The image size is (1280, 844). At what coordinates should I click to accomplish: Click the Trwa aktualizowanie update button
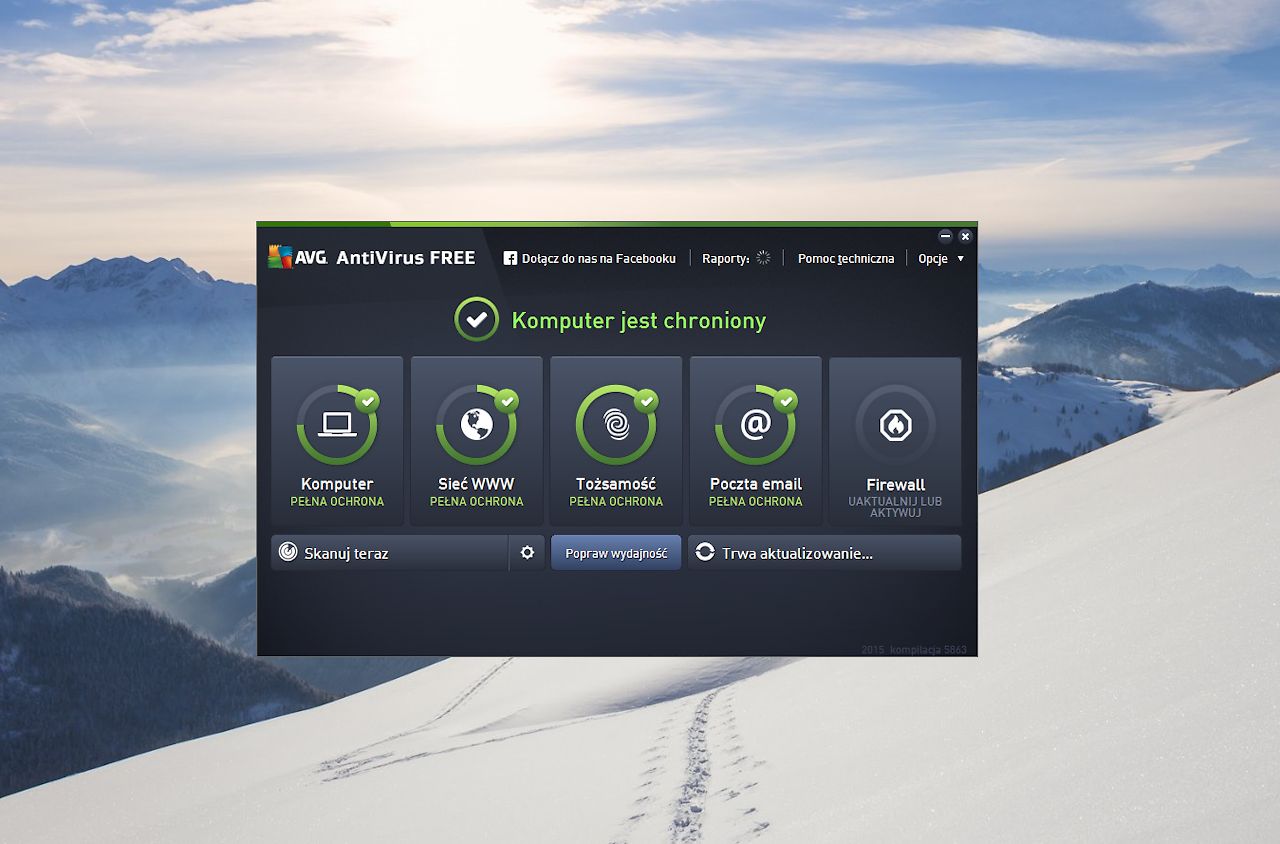click(825, 553)
